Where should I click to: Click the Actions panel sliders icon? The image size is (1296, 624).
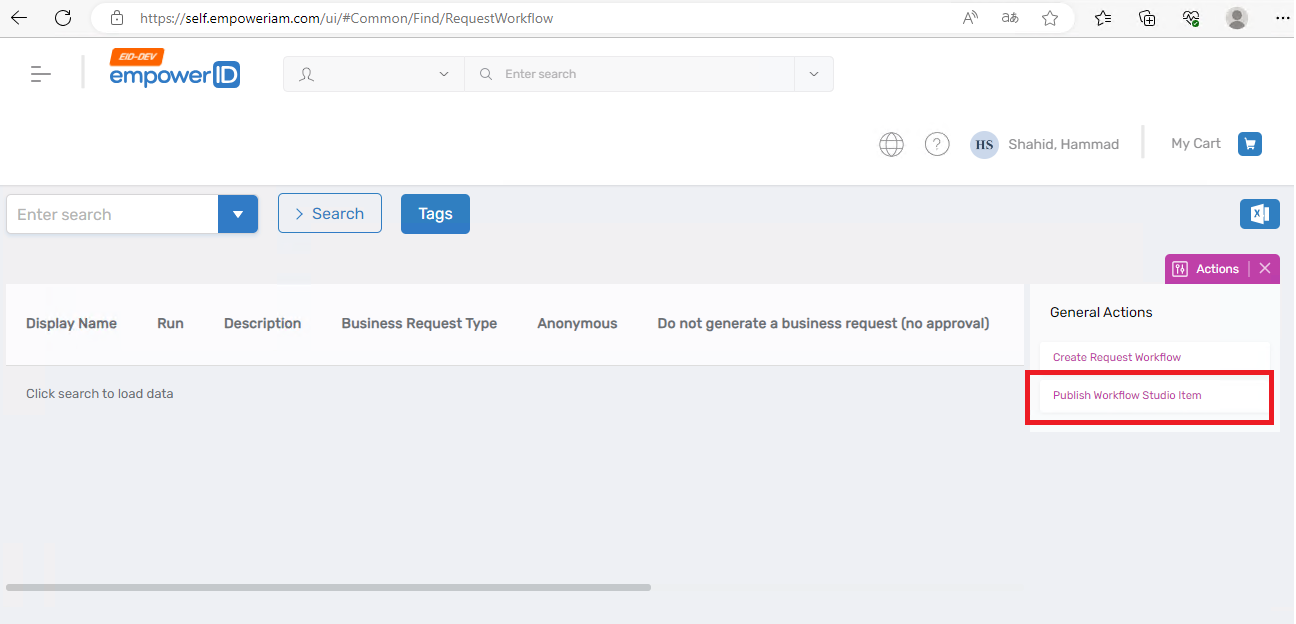pos(1180,269)
